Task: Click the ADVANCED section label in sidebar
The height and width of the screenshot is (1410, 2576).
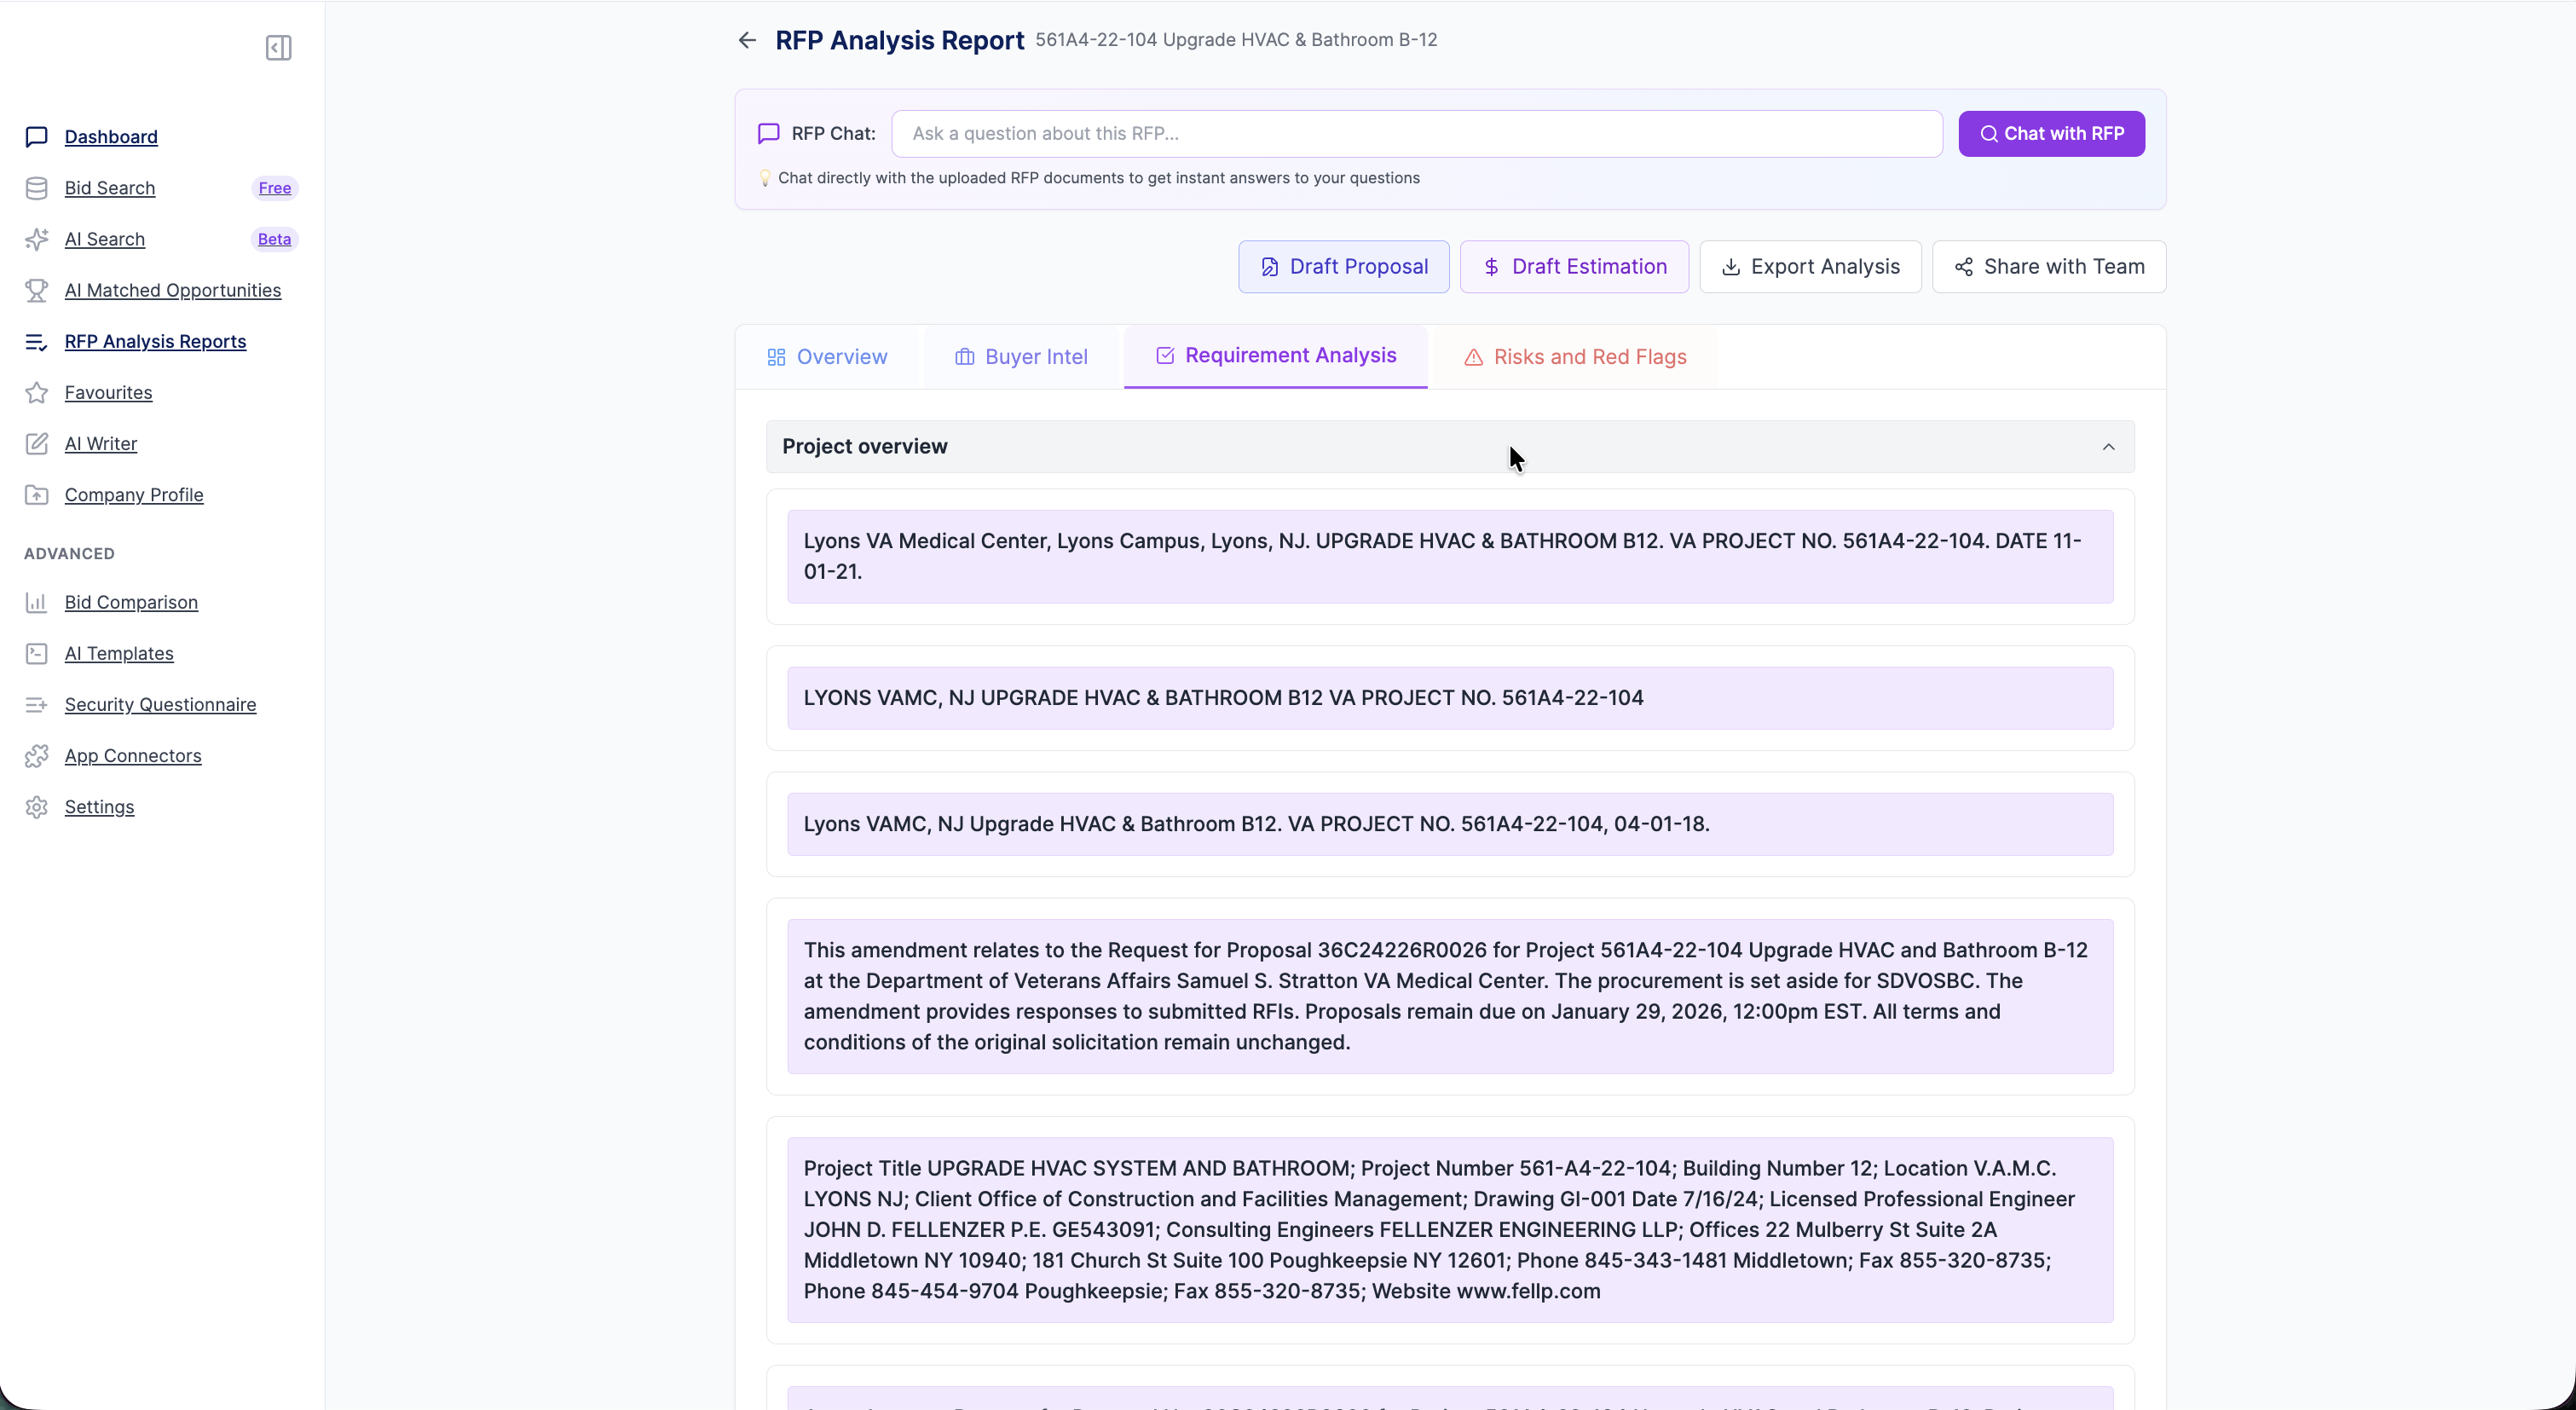Action: (x=69, y=553)
